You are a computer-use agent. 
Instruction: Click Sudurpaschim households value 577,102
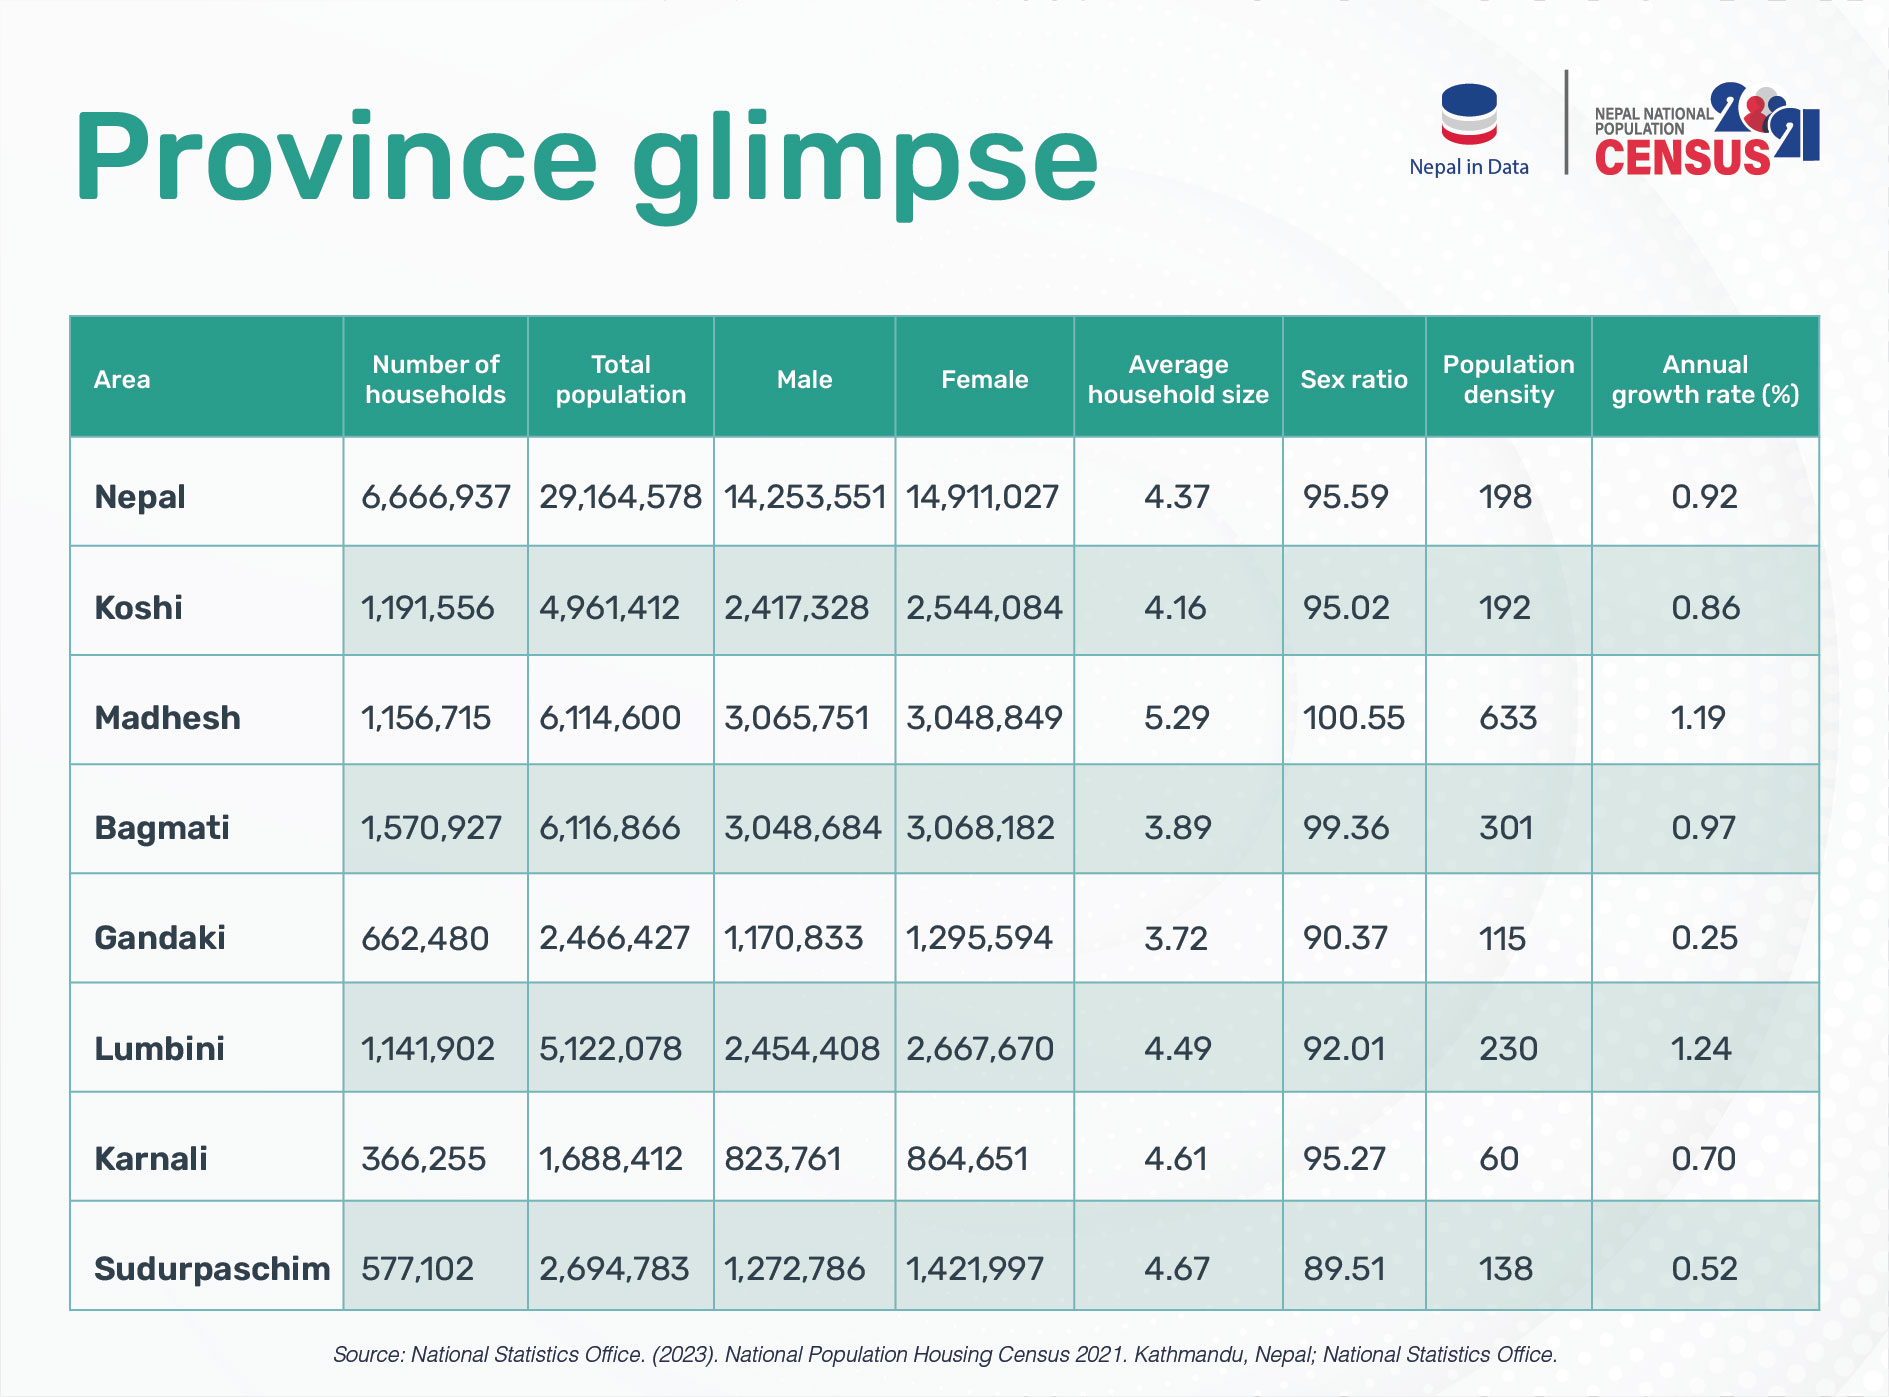pos(418,1269)
